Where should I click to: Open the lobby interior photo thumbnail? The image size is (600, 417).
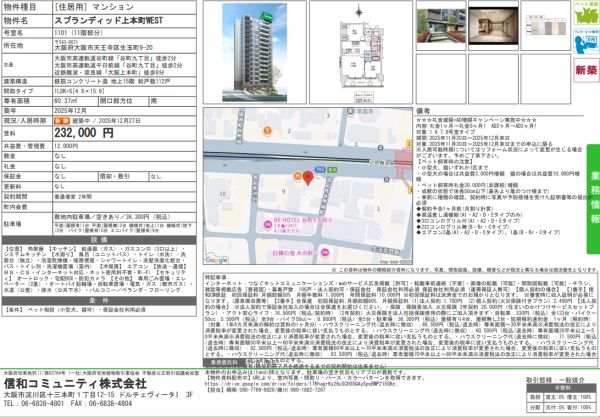pos(493,26)
